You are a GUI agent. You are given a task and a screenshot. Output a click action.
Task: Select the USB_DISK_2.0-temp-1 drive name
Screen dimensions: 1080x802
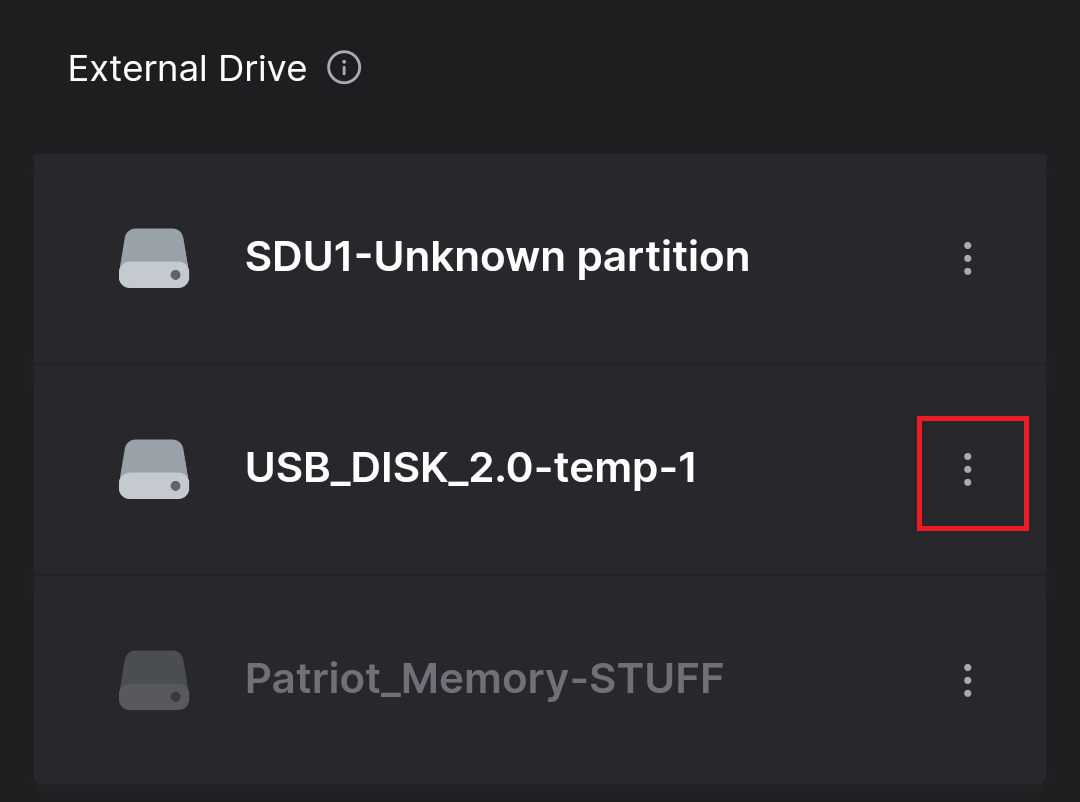(x=471, y=468)
